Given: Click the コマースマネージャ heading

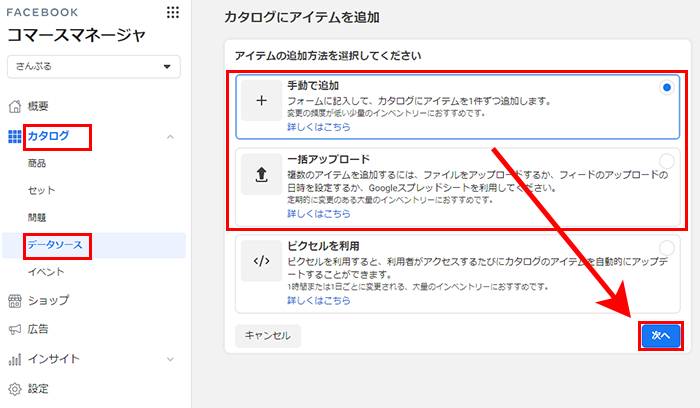Looking at the screenshot, I should click(76, 35).
